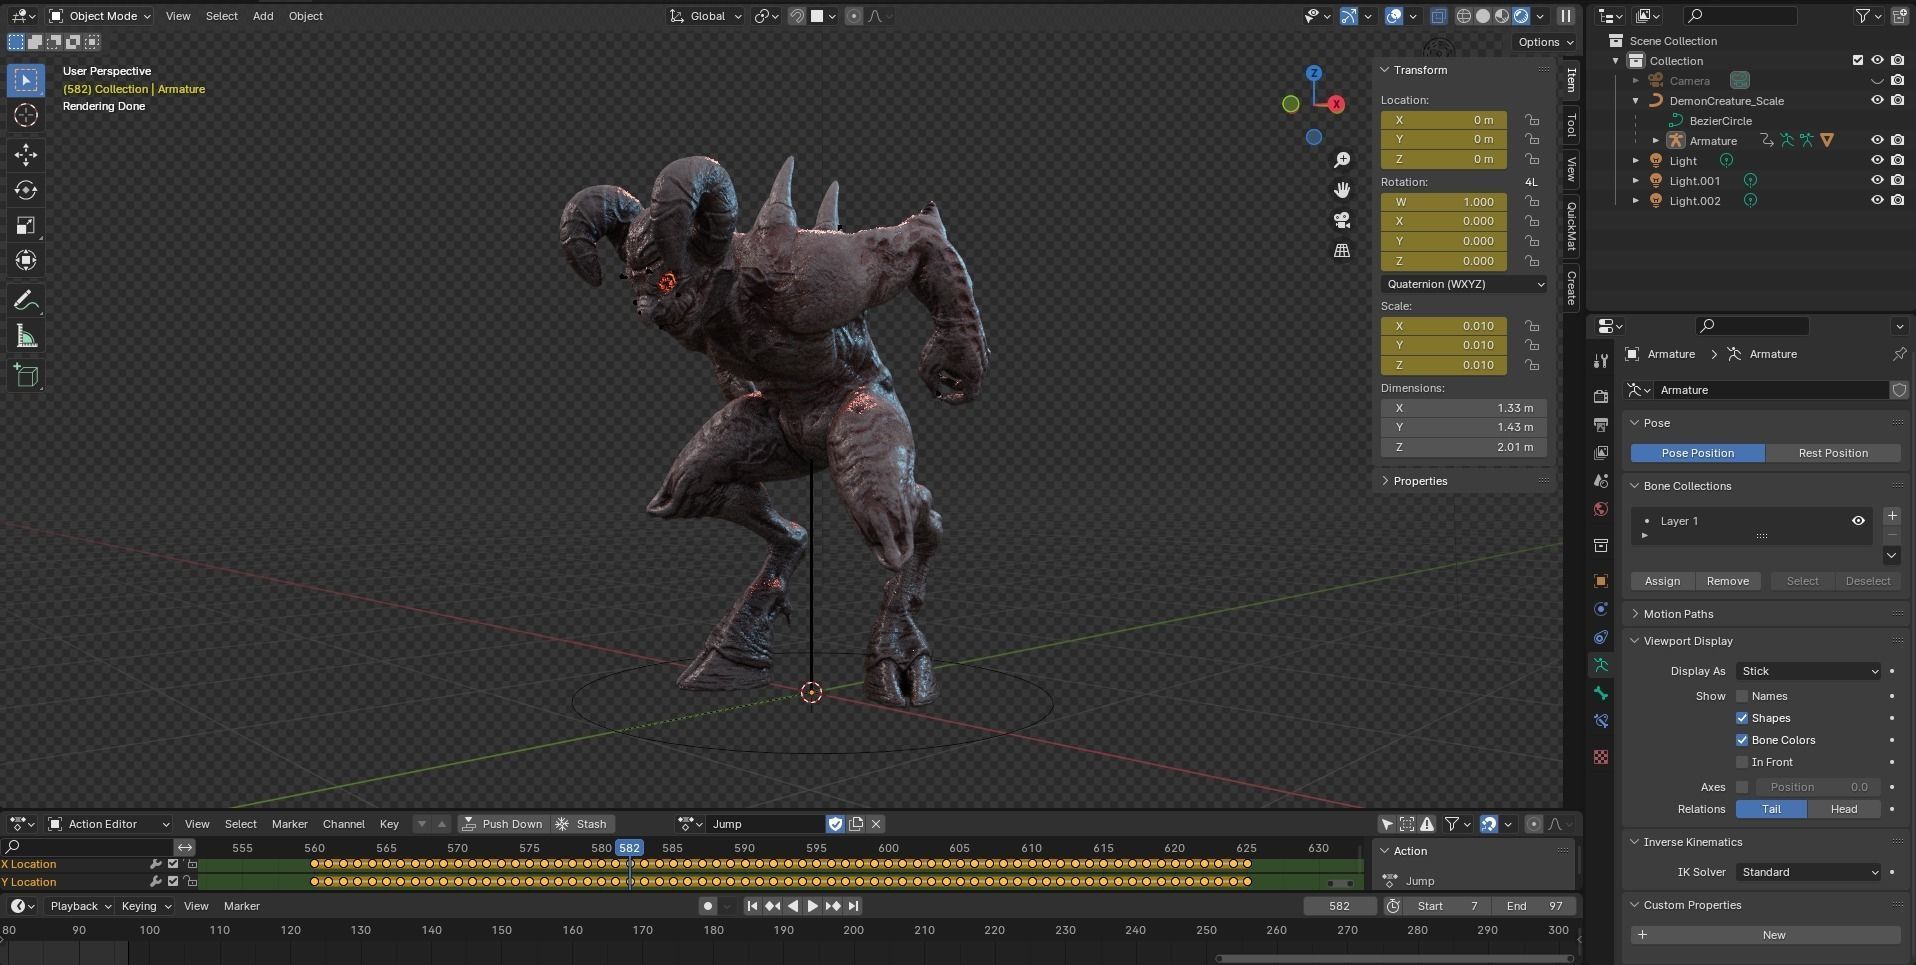Open the Tool properties tab icon
The width and height of the screenshot is (1916, 965).
tap(1601, 361)
